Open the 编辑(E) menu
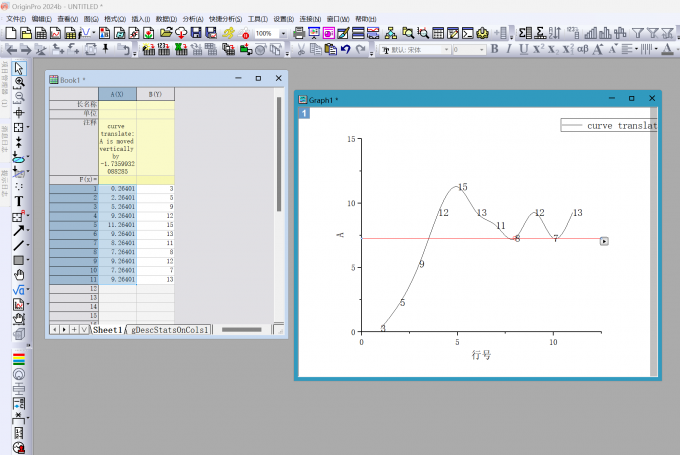This screenshot has width=680, height=455. 42,19
